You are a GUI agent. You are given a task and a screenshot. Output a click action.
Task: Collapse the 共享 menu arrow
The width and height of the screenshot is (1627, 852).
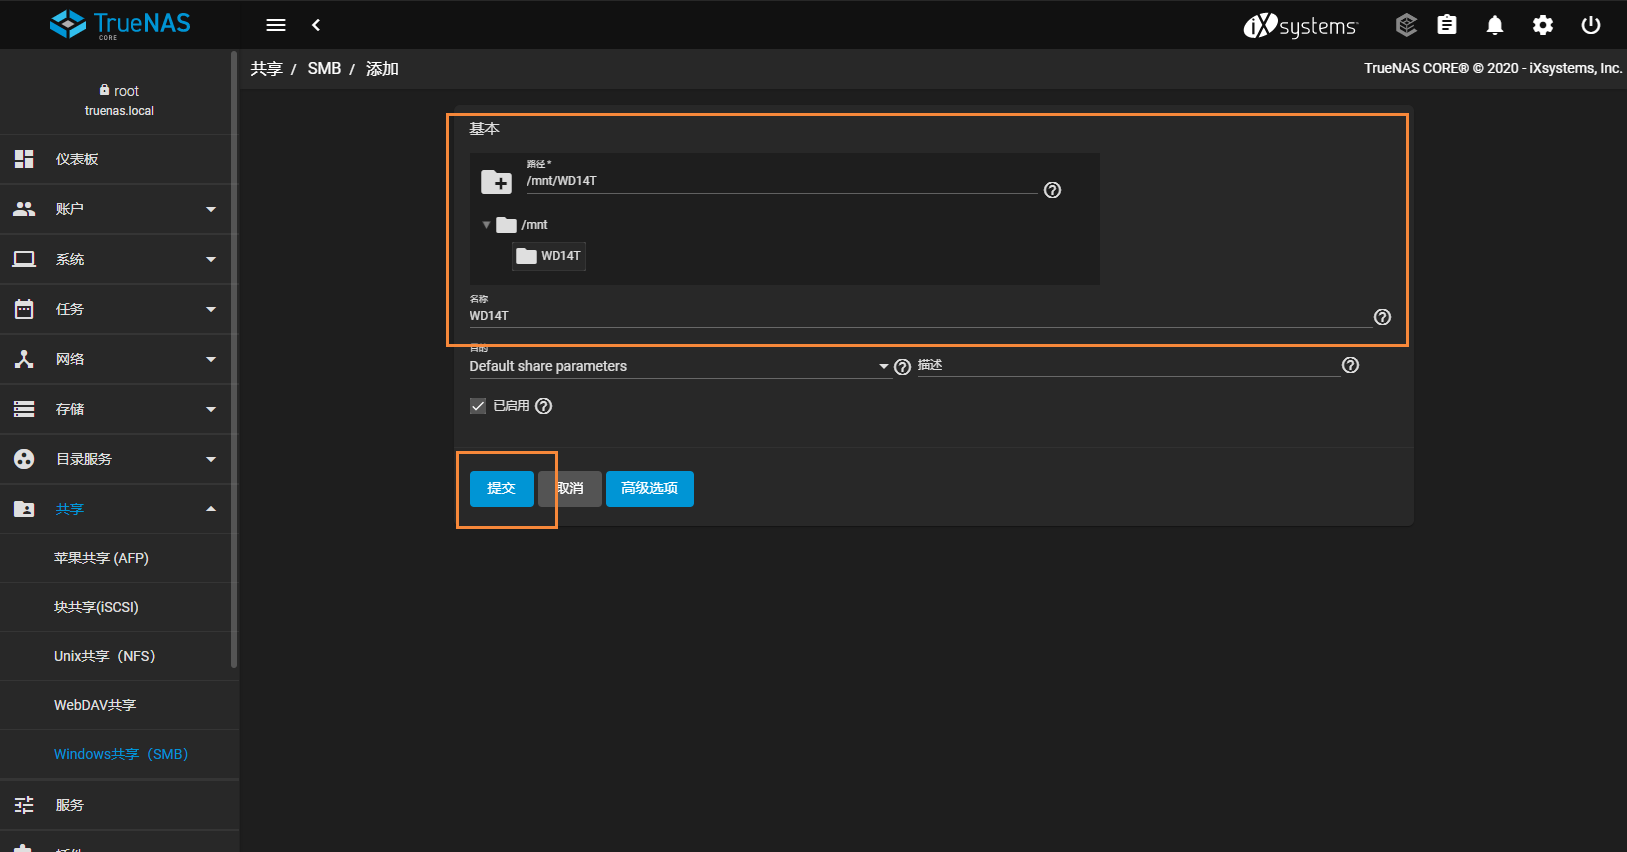pyautogui.click(x=211, y=509)
